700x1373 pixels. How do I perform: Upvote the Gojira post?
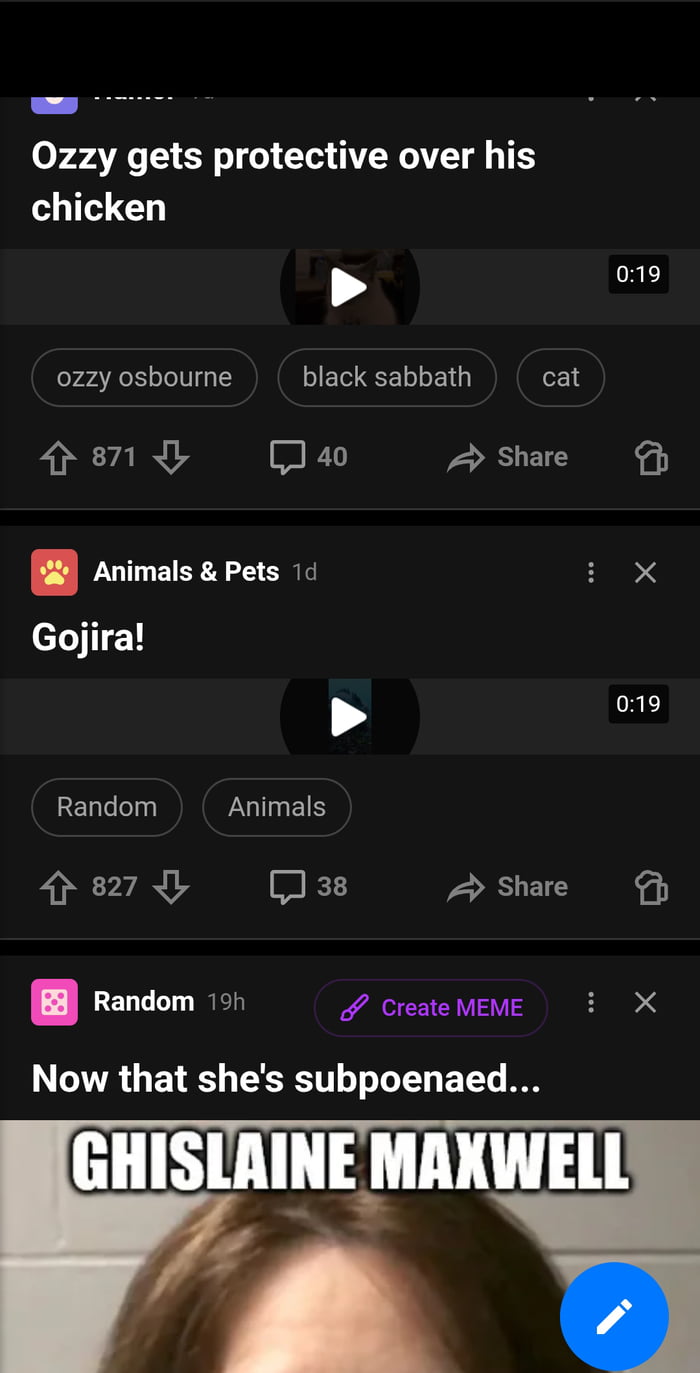pos(57,887)
